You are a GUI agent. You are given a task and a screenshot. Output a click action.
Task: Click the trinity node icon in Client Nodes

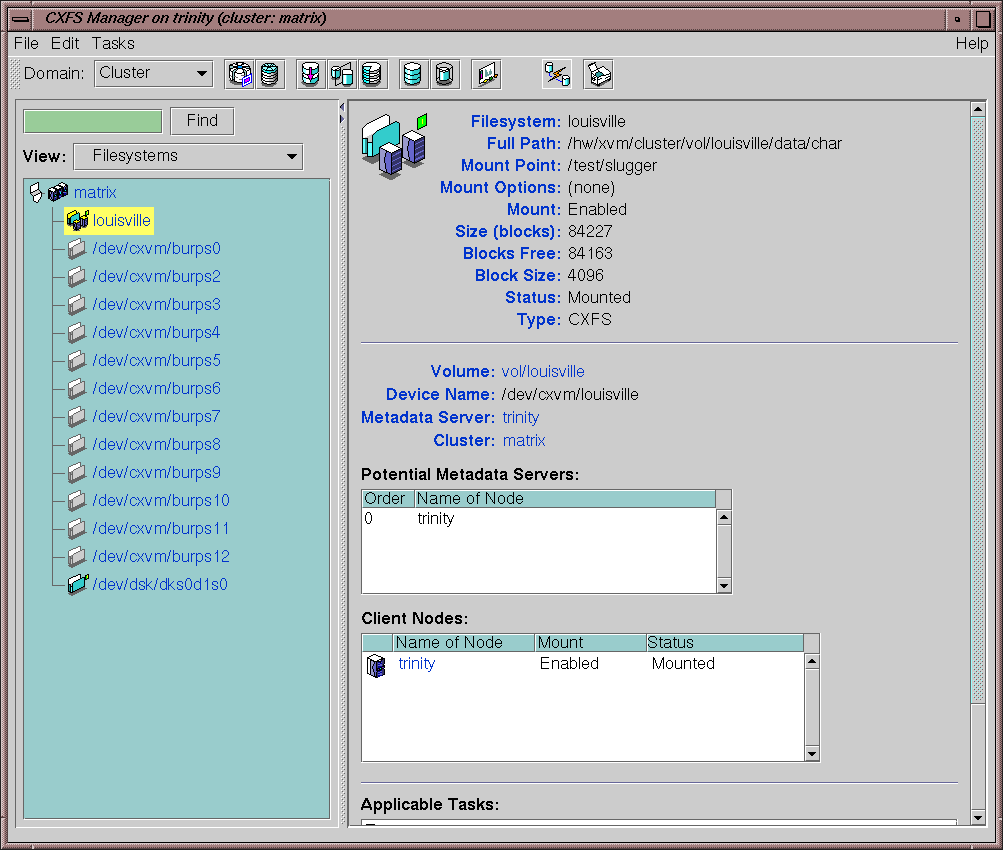376,665
